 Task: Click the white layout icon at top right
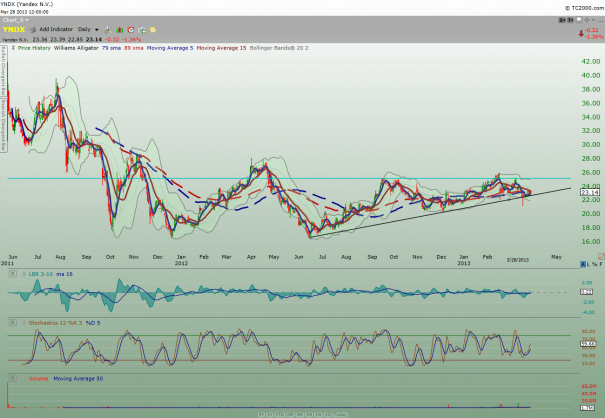579,20
